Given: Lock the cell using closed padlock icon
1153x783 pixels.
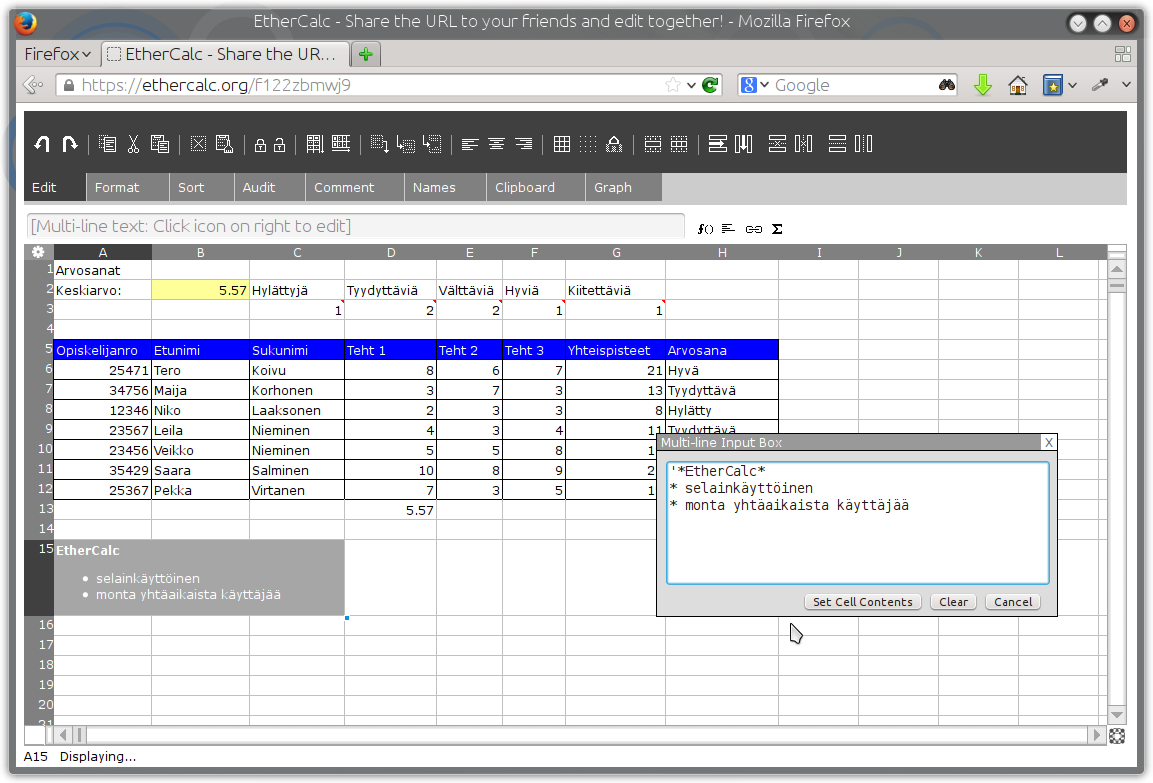Looking at the screenshot, I should tap(260, 145).
